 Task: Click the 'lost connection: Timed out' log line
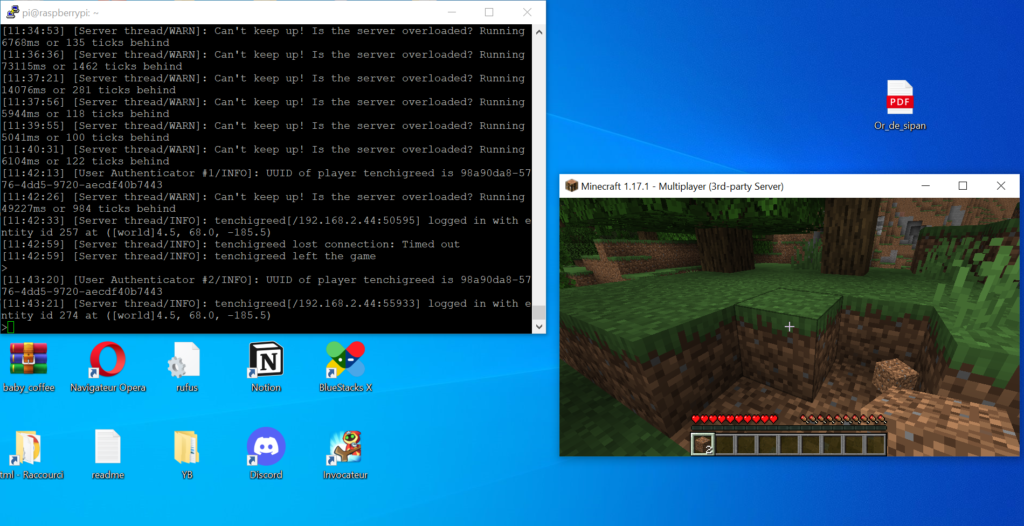[231, 244]
